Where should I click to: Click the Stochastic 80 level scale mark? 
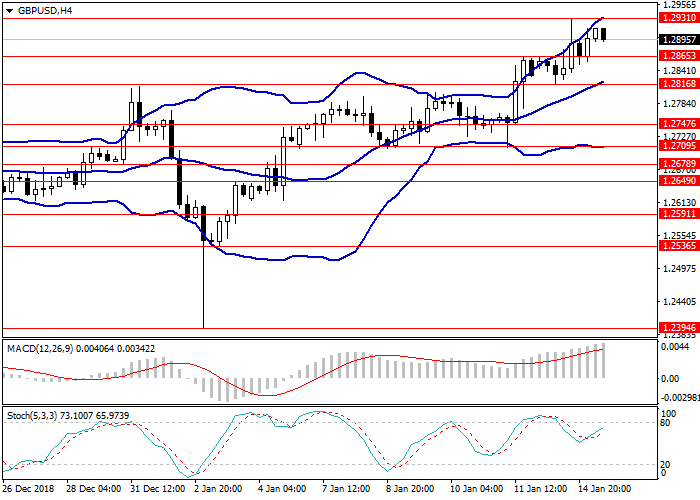click(x=663, y=422)
